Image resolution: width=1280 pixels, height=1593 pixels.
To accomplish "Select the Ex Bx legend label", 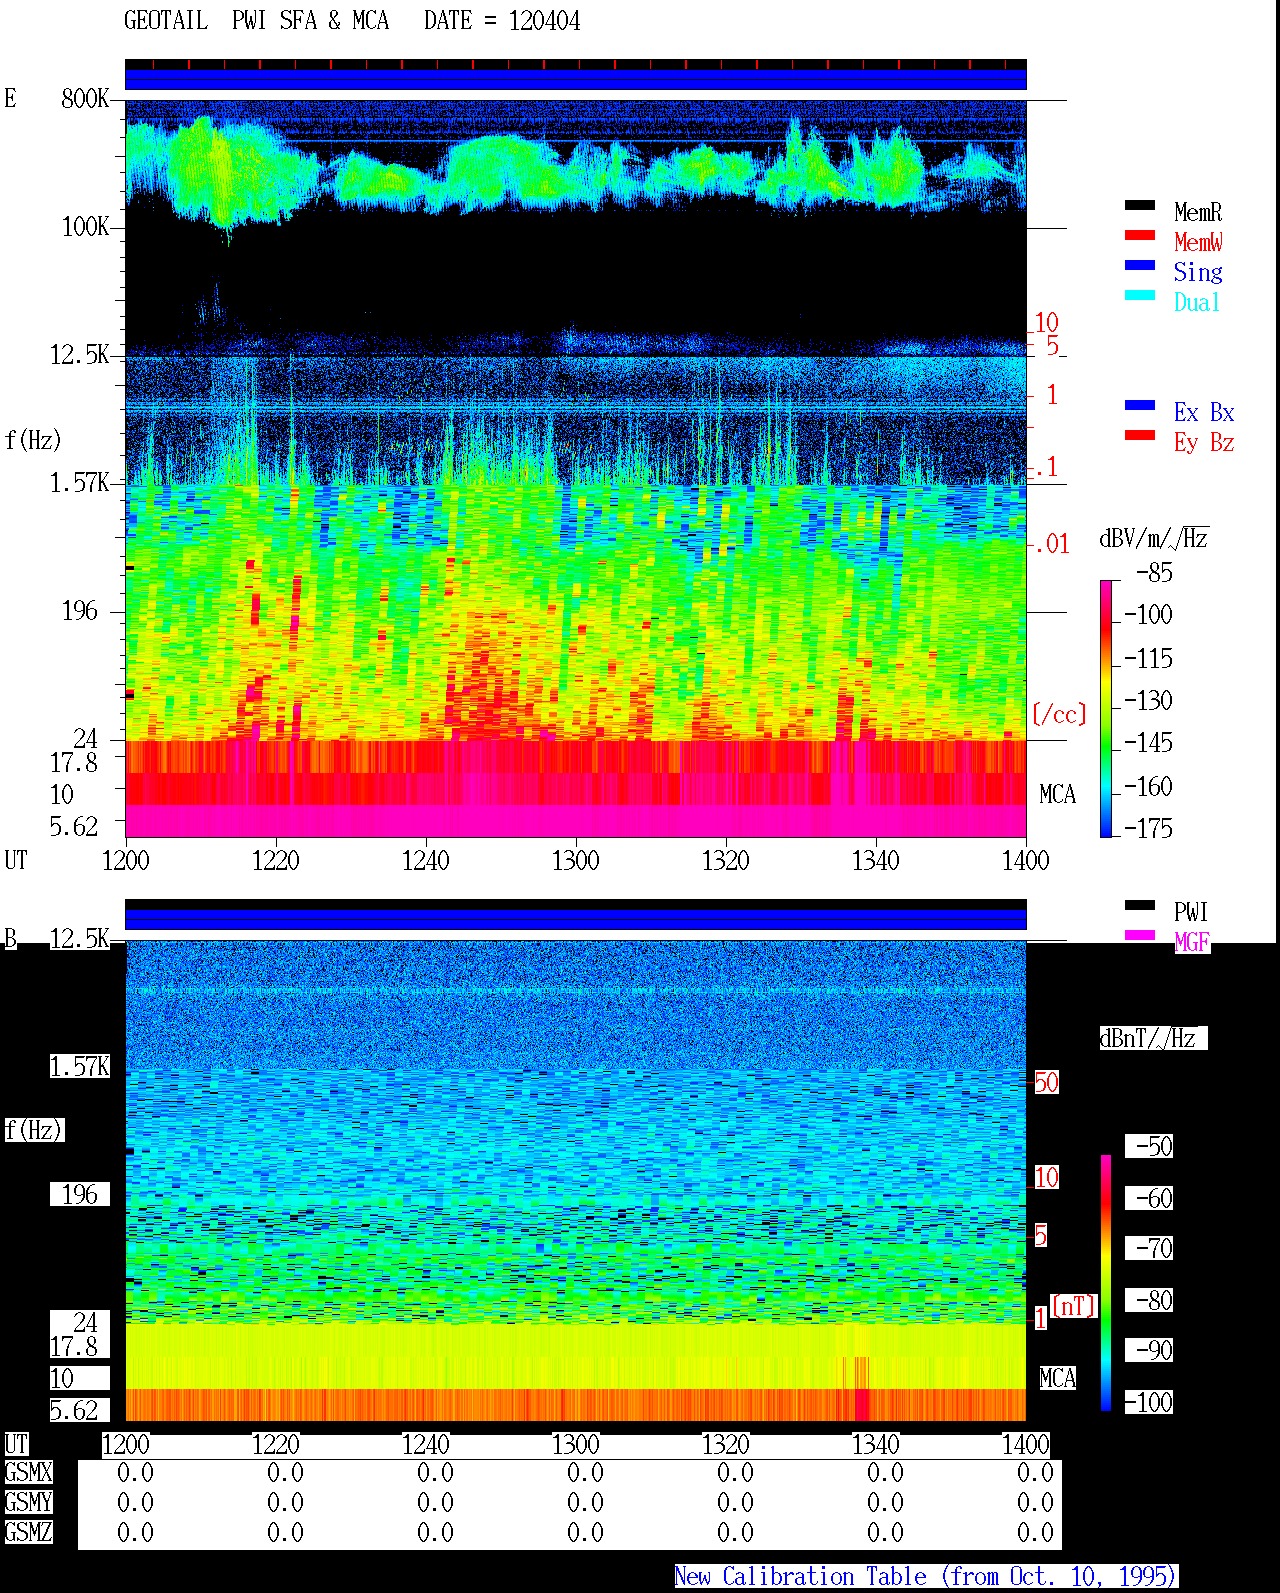I will click(1204, 412).
